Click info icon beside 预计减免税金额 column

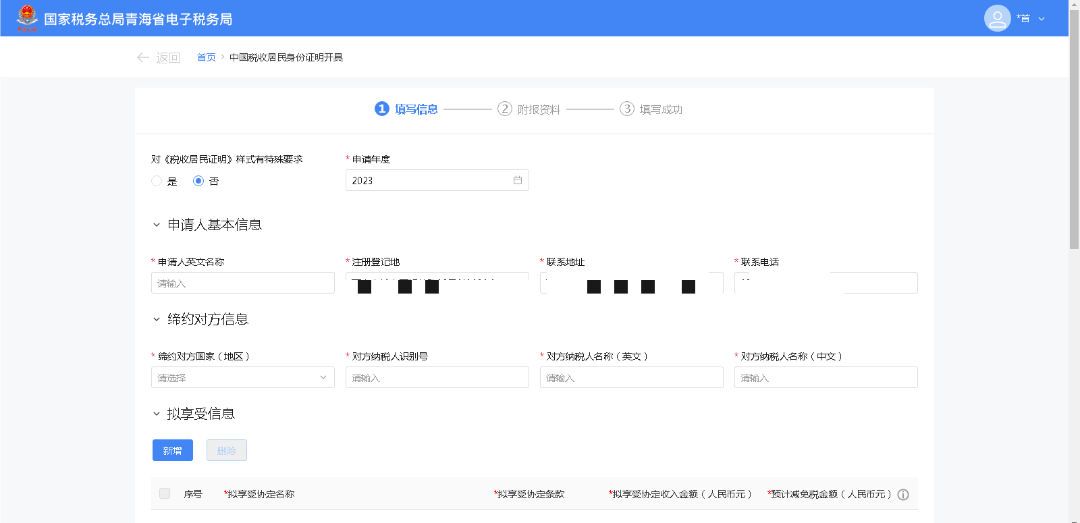[903, 494]
